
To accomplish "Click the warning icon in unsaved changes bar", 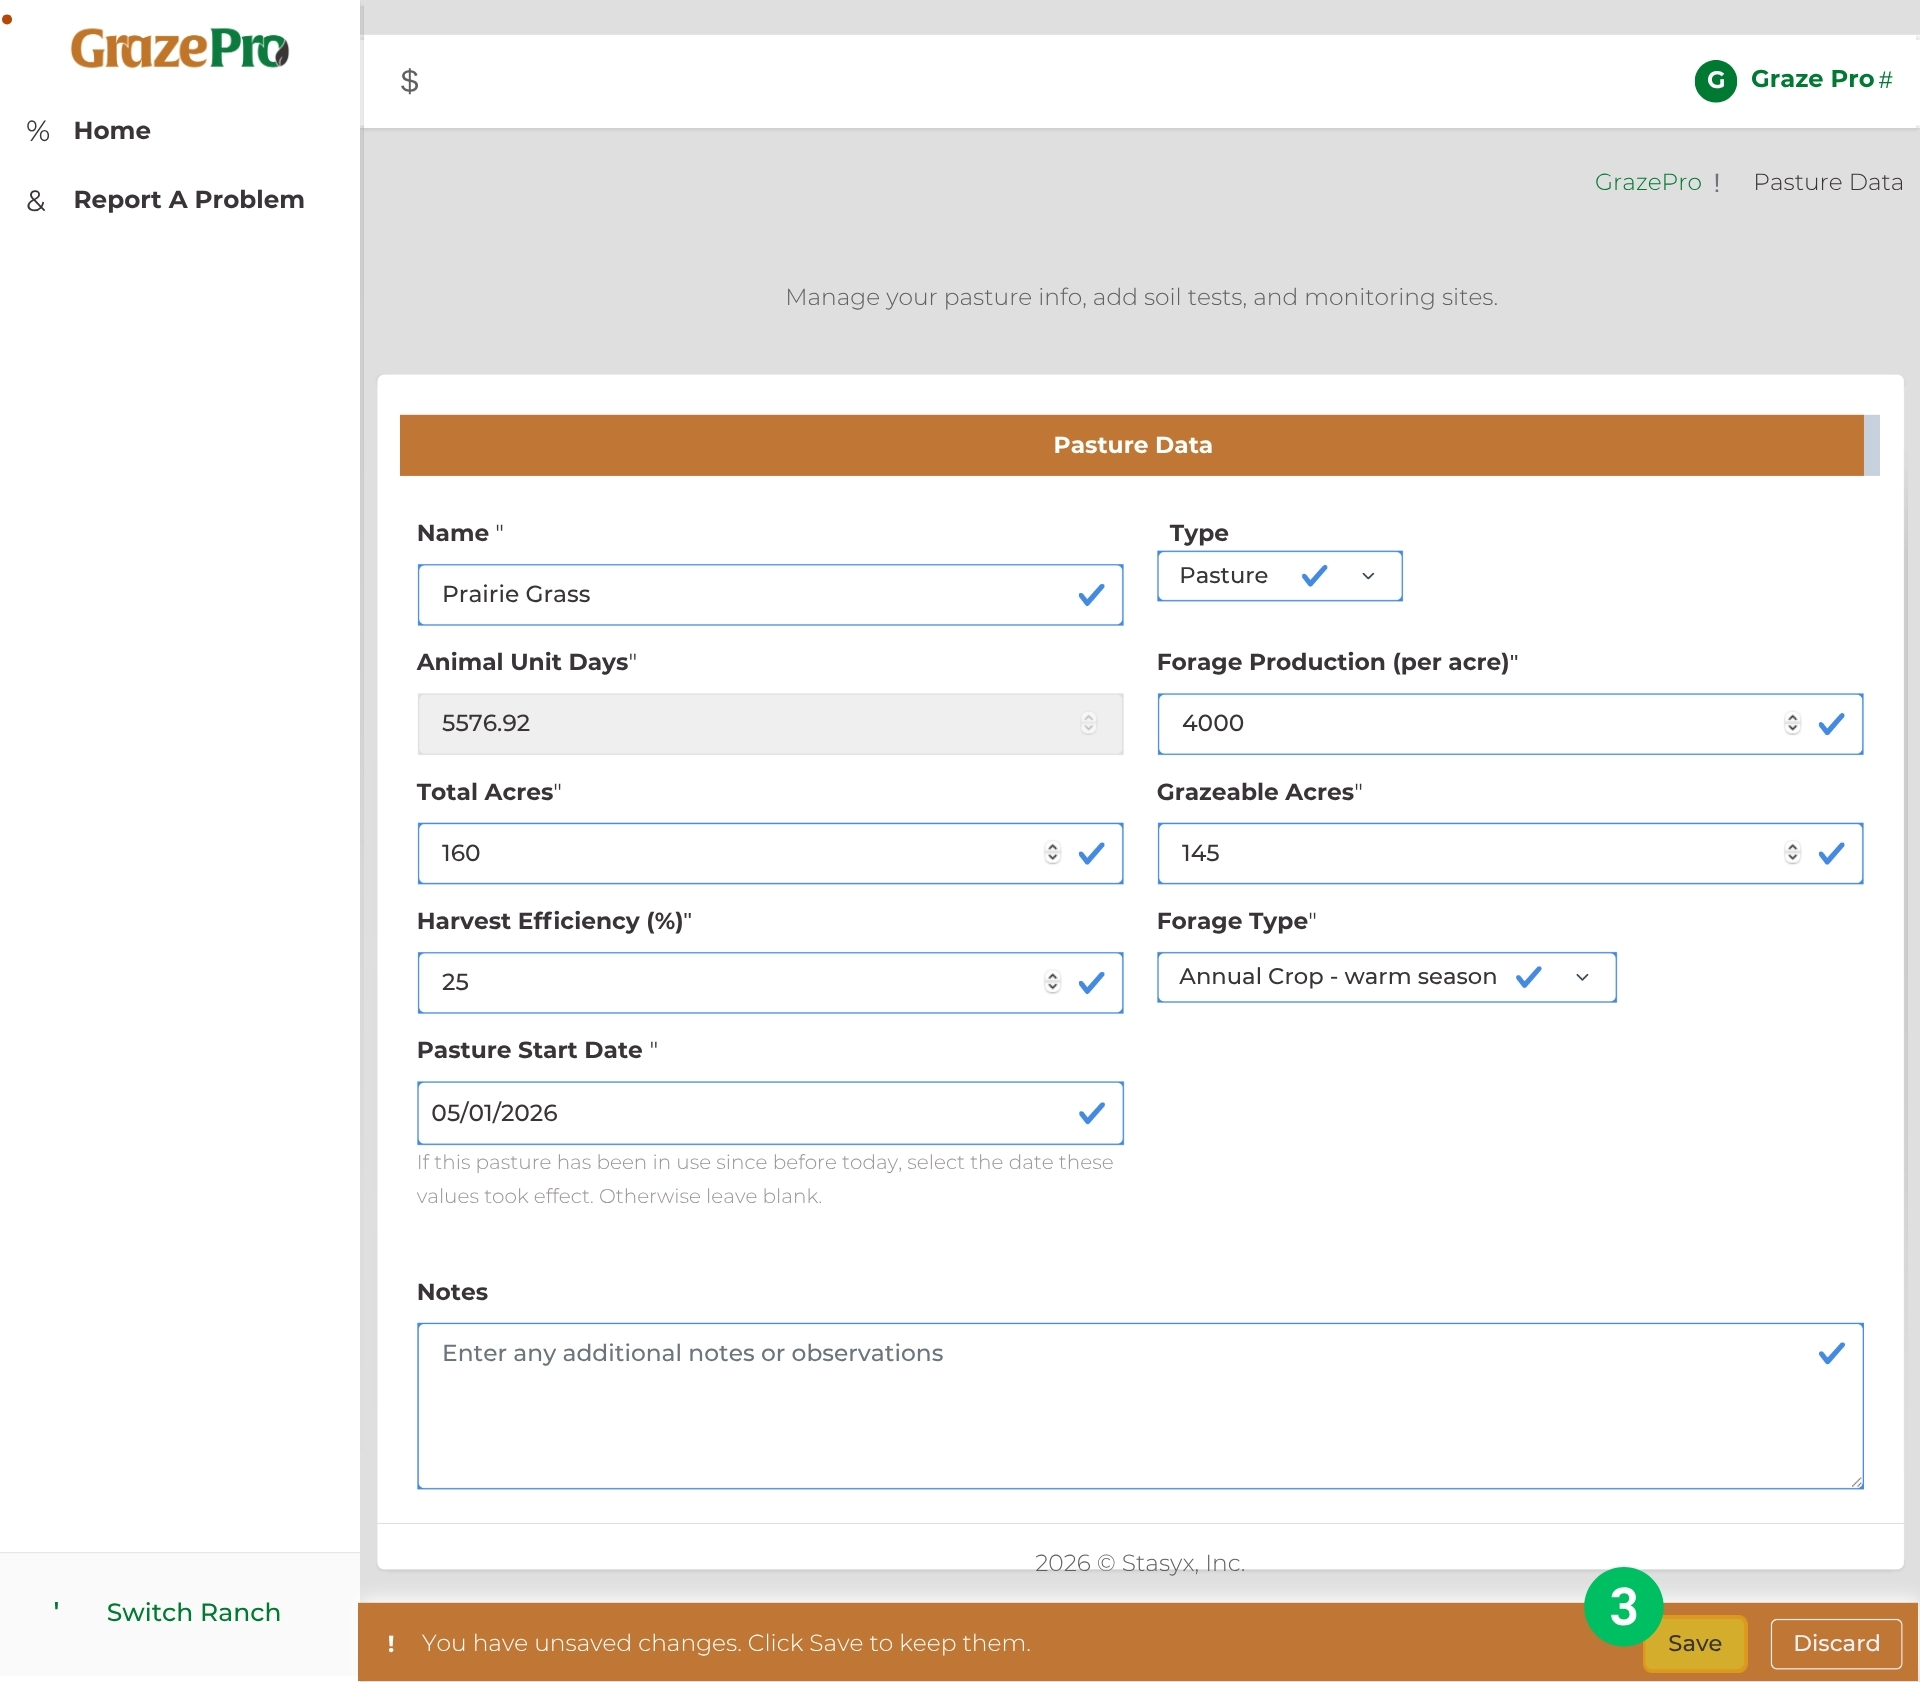I will click(391, 1643).
